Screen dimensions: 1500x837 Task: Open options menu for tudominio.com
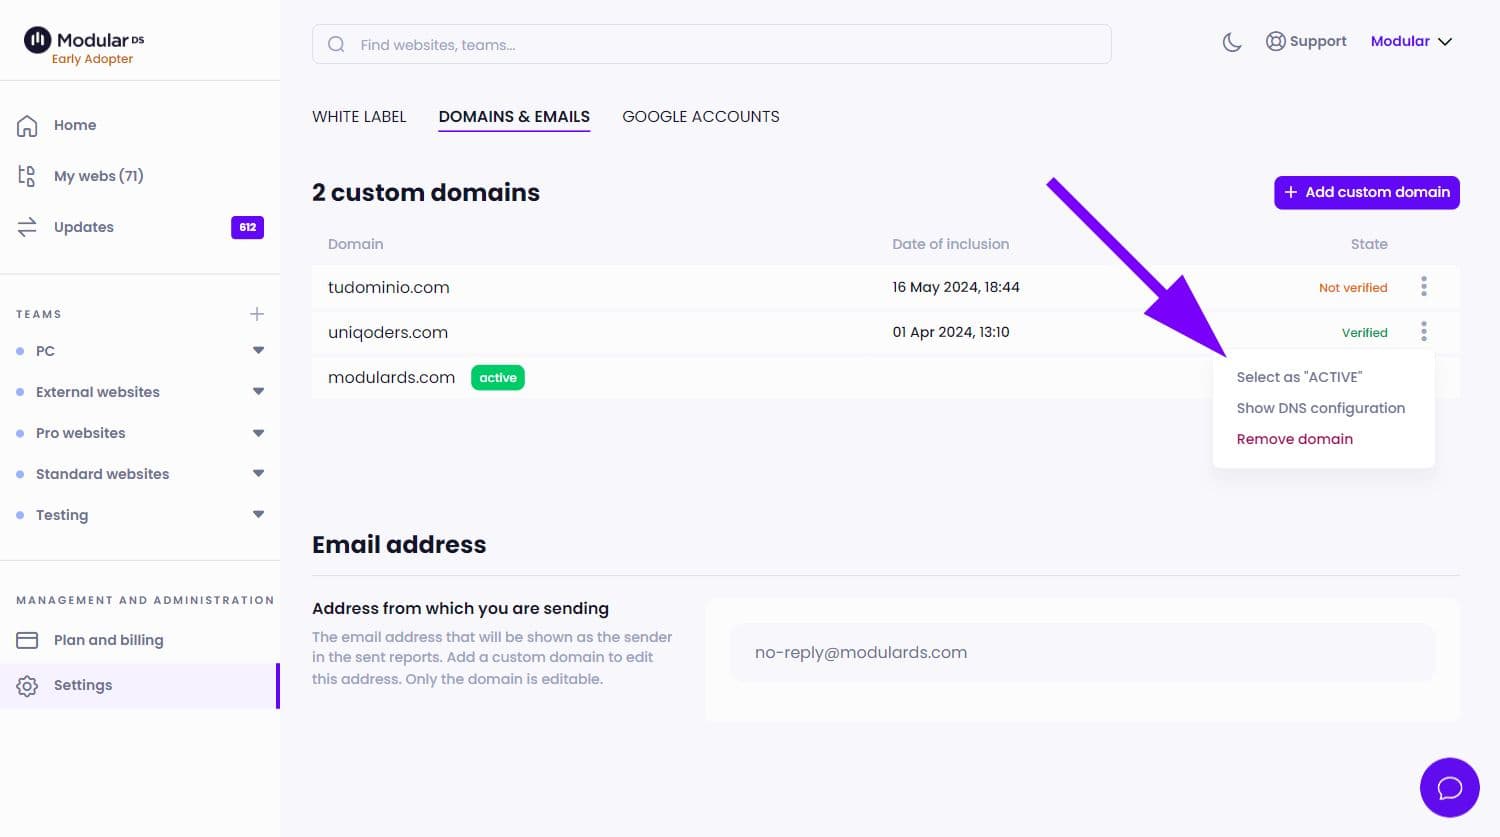point(1424,287)
